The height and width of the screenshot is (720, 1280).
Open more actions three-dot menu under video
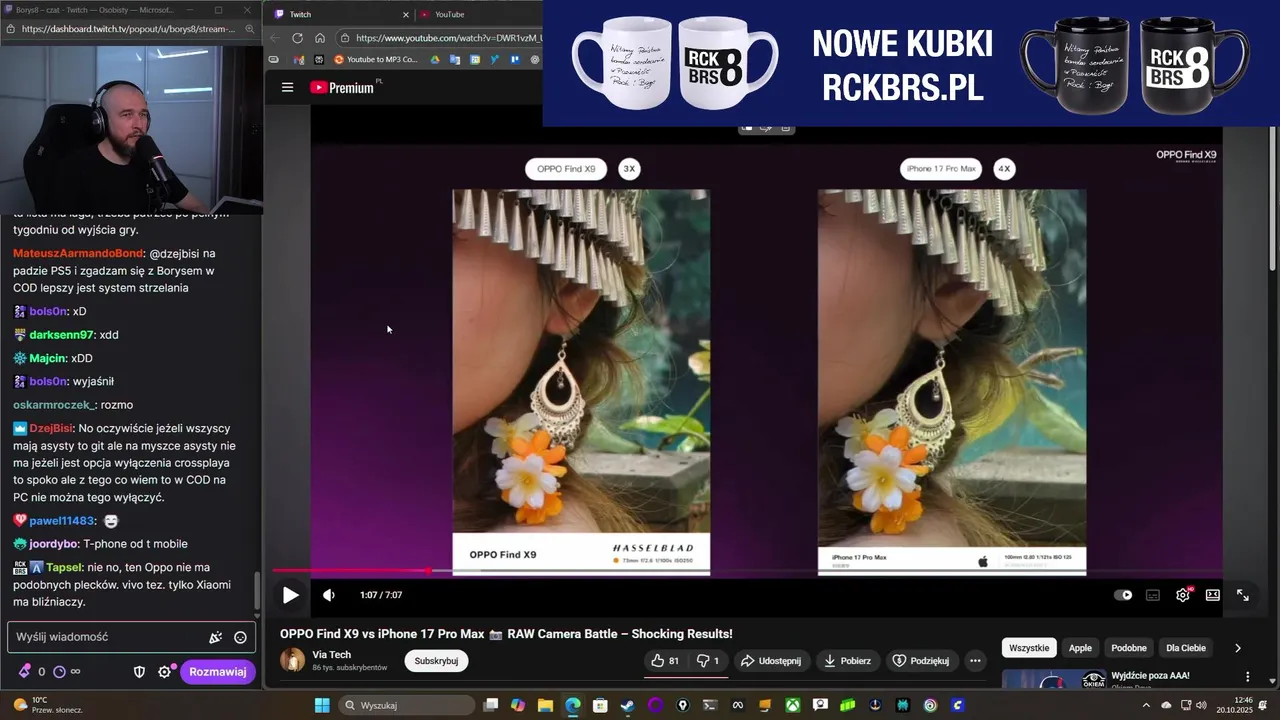tap(975, 661)
